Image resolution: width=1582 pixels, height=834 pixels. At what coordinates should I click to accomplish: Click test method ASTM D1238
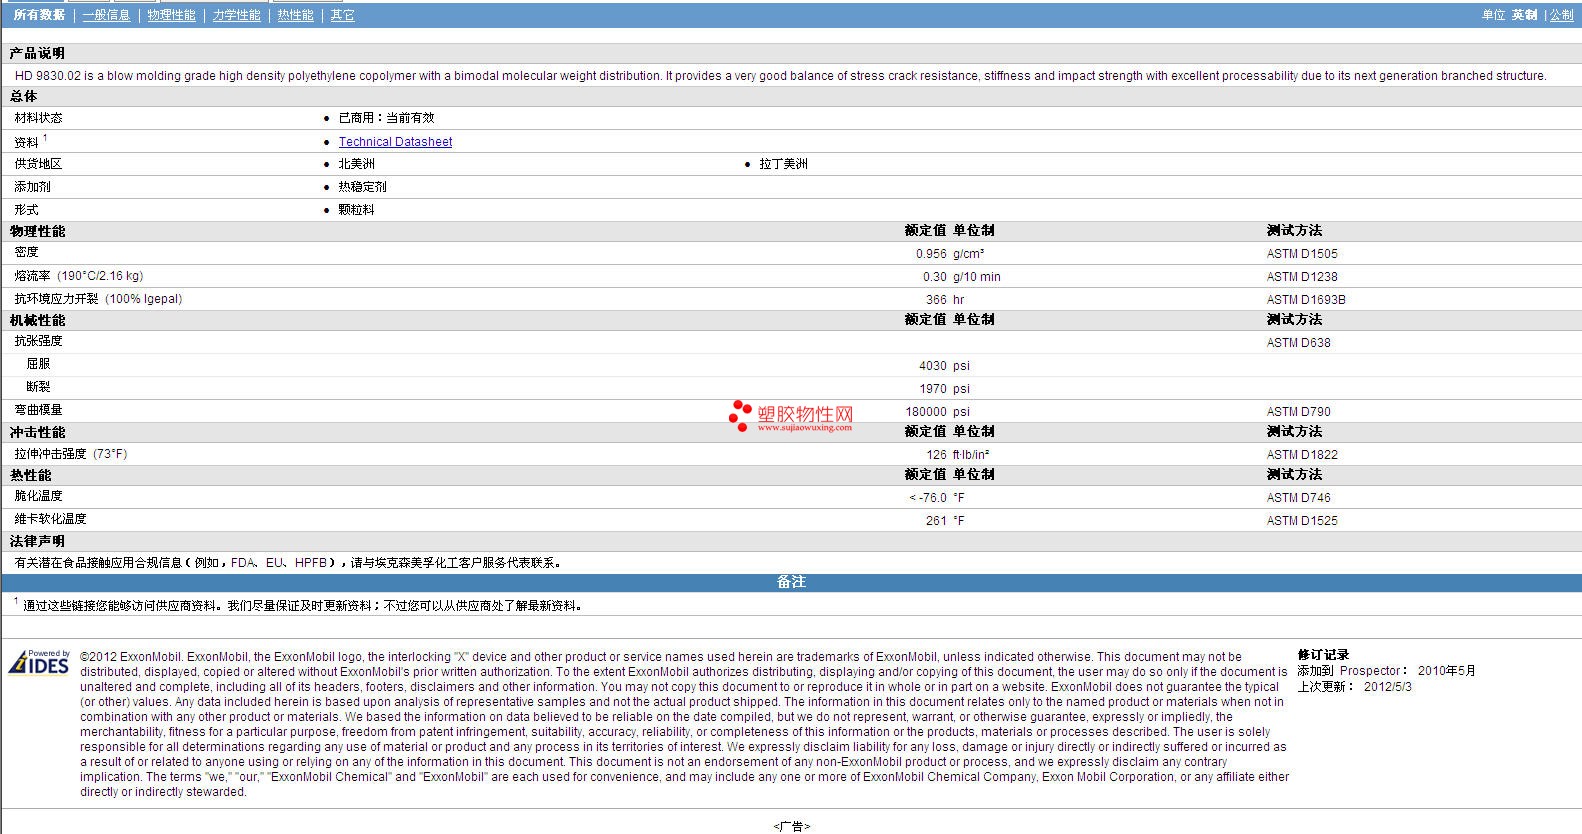coord(1302,277)
